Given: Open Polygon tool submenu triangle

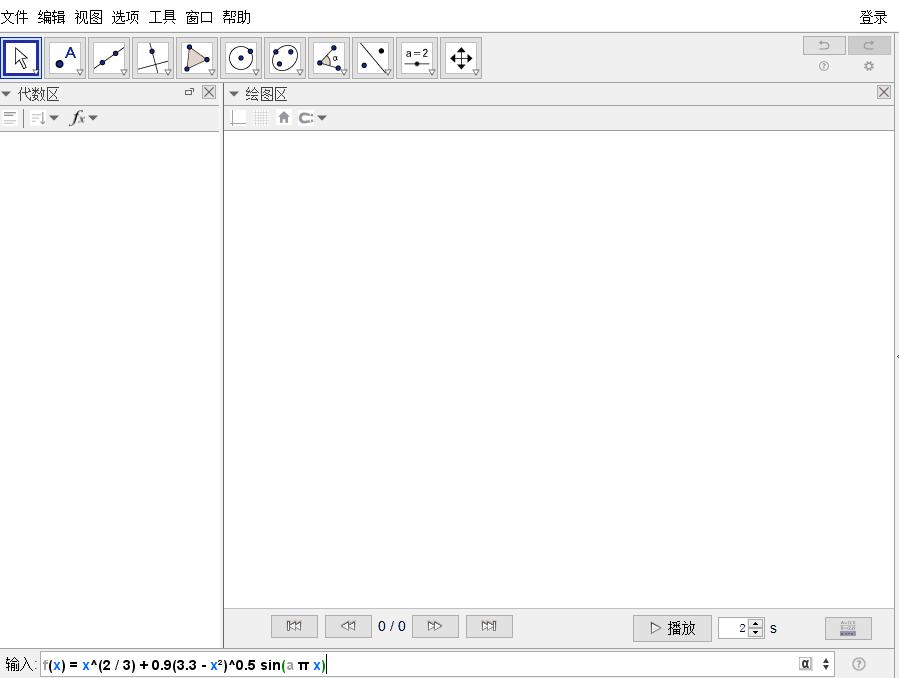Looking at the screenshot, I should (212, 72).
